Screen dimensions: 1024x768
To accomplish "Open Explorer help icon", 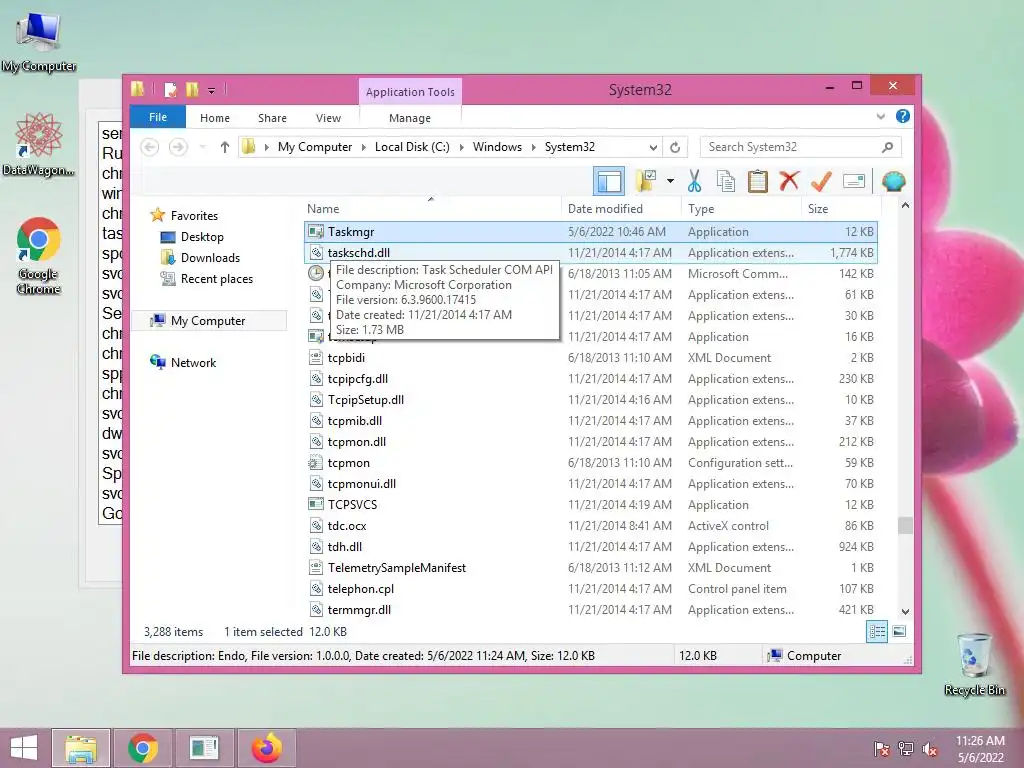I will (903, 116).
